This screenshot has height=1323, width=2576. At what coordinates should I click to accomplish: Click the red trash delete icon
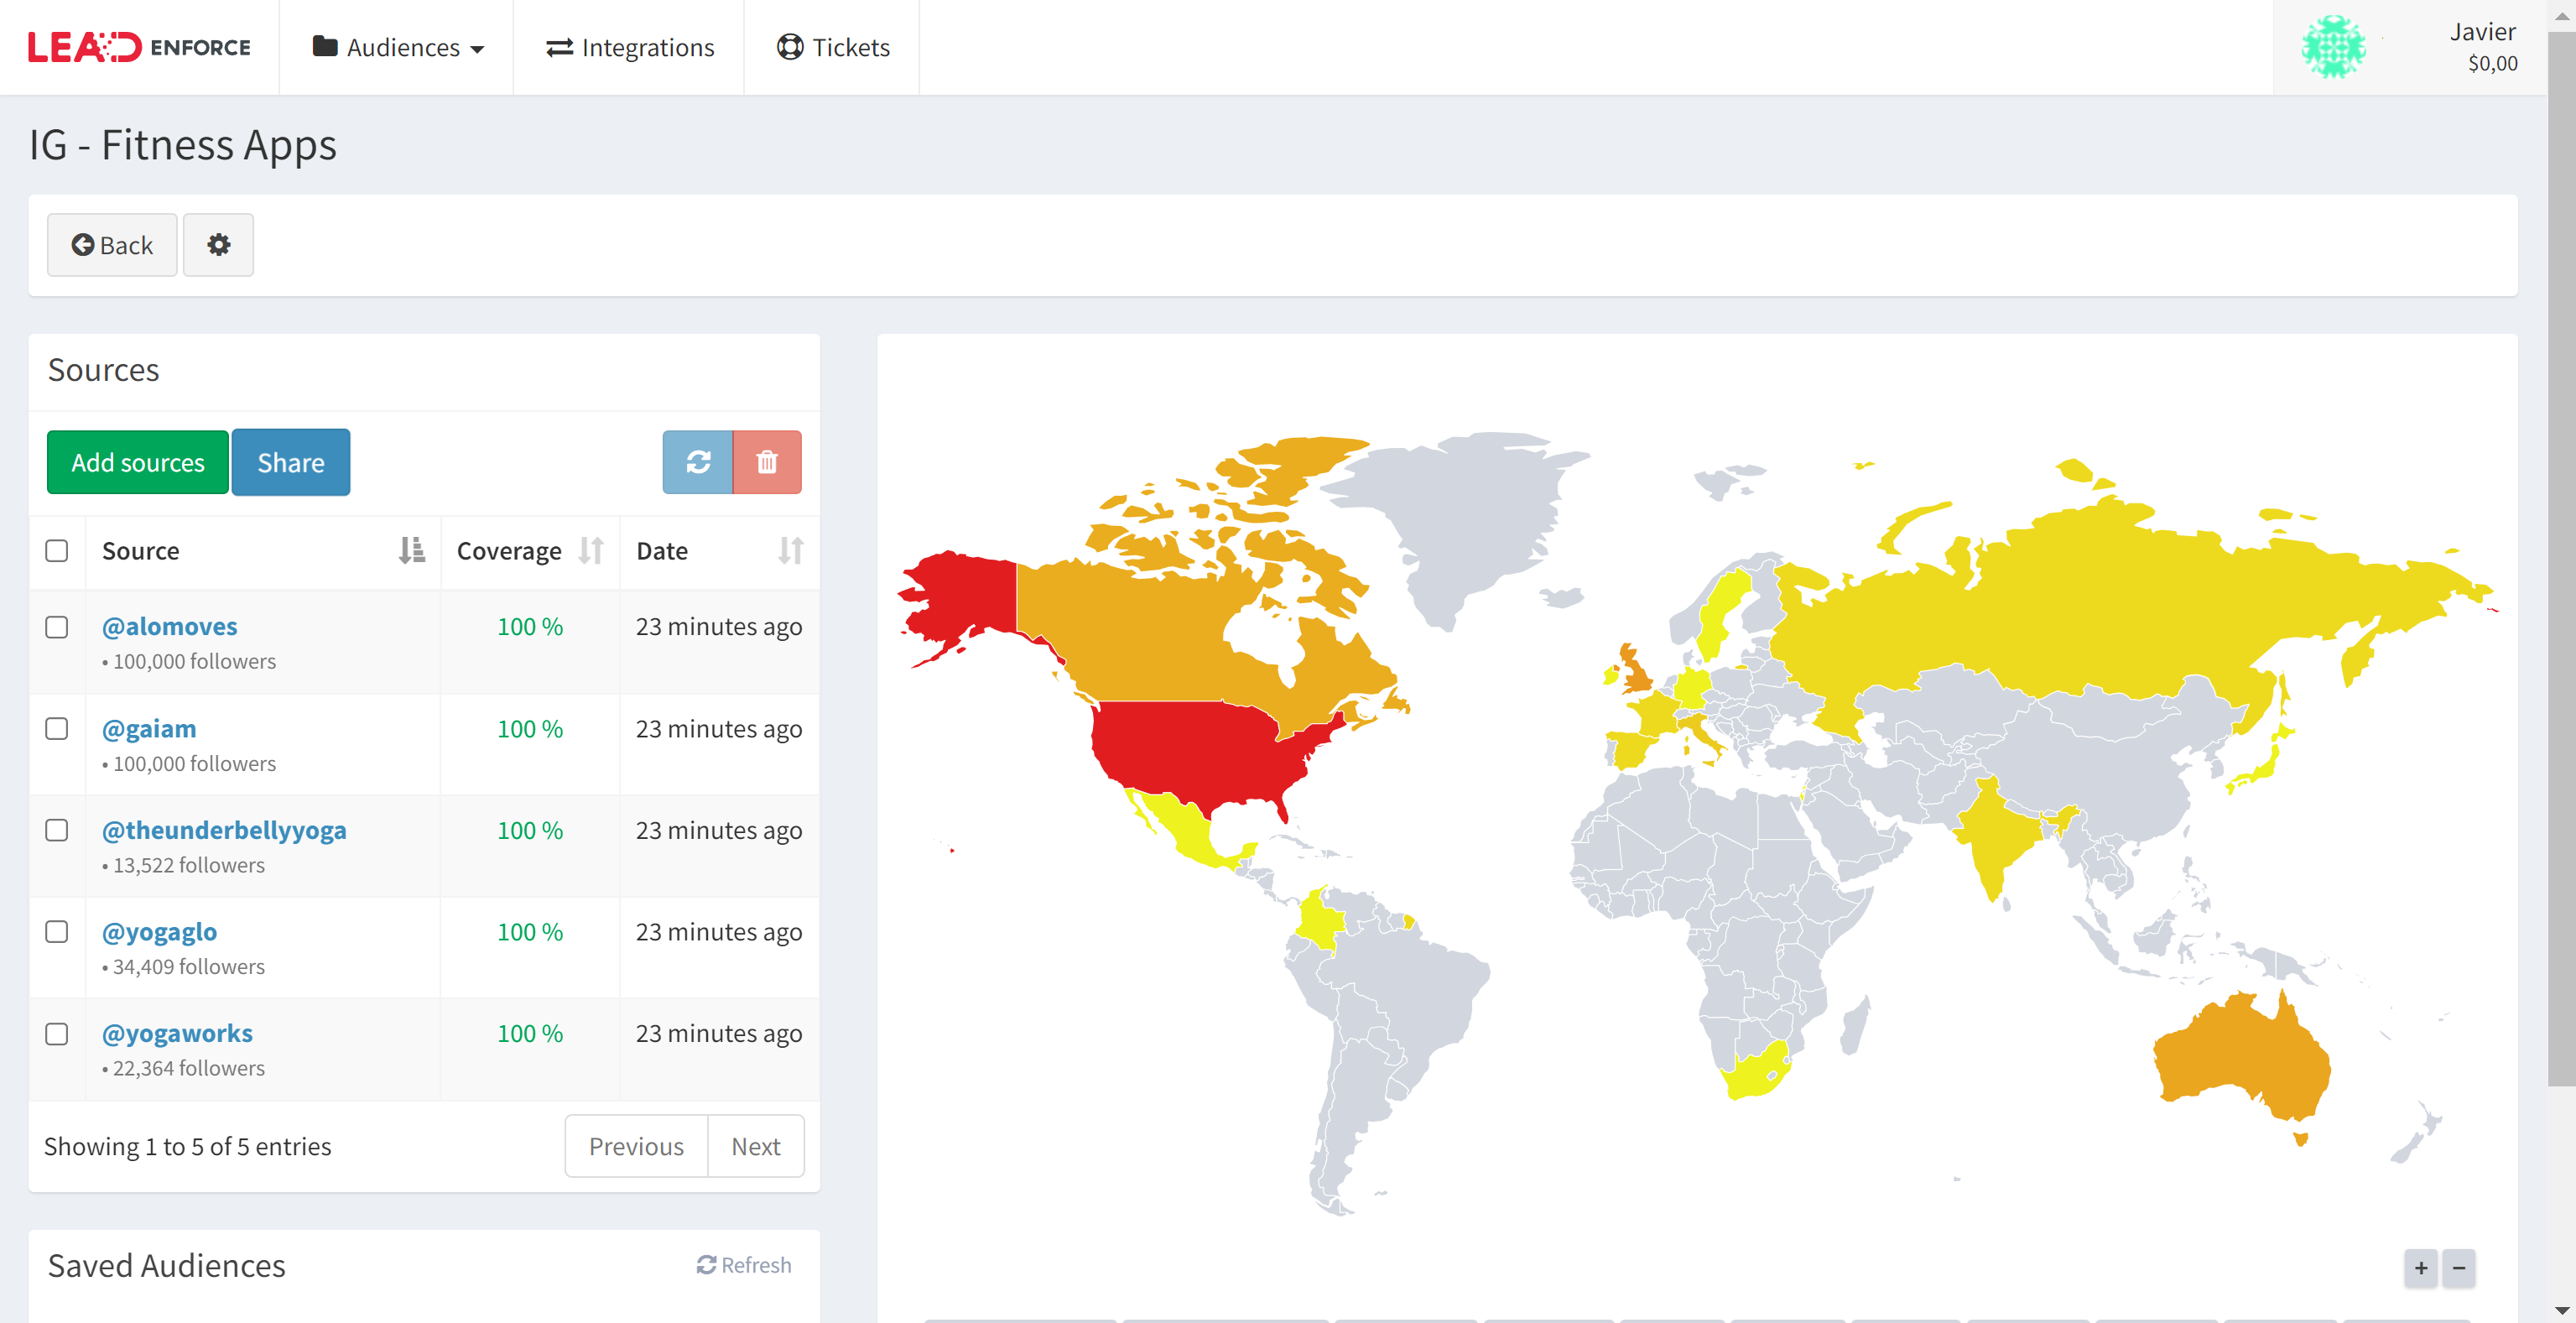[x=767, y=461]
